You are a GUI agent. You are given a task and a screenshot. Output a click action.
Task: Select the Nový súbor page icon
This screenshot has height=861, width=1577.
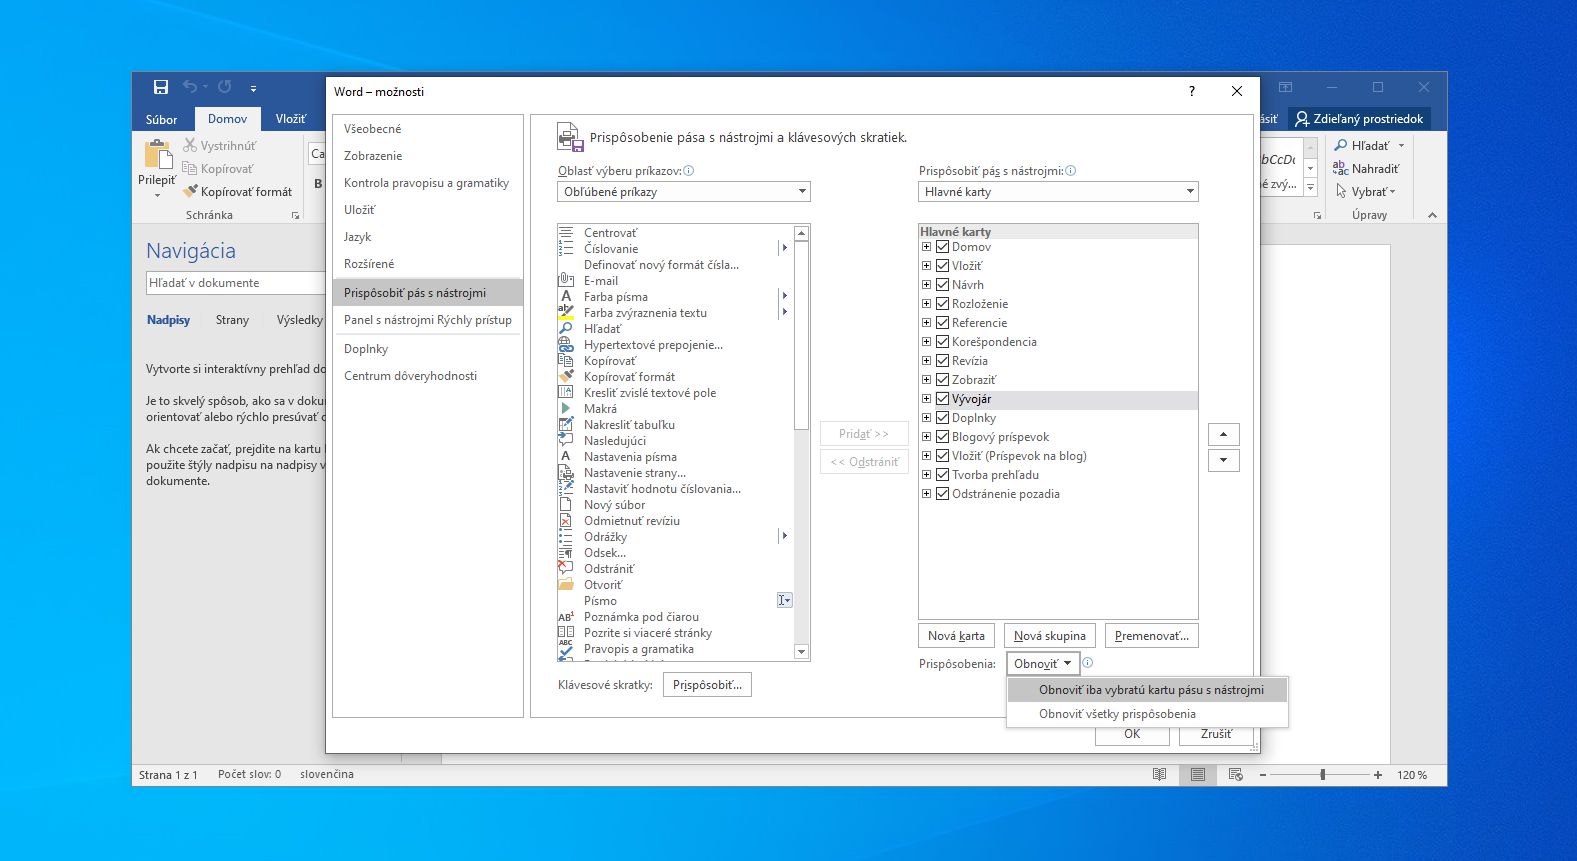click(x=566, y=505)
